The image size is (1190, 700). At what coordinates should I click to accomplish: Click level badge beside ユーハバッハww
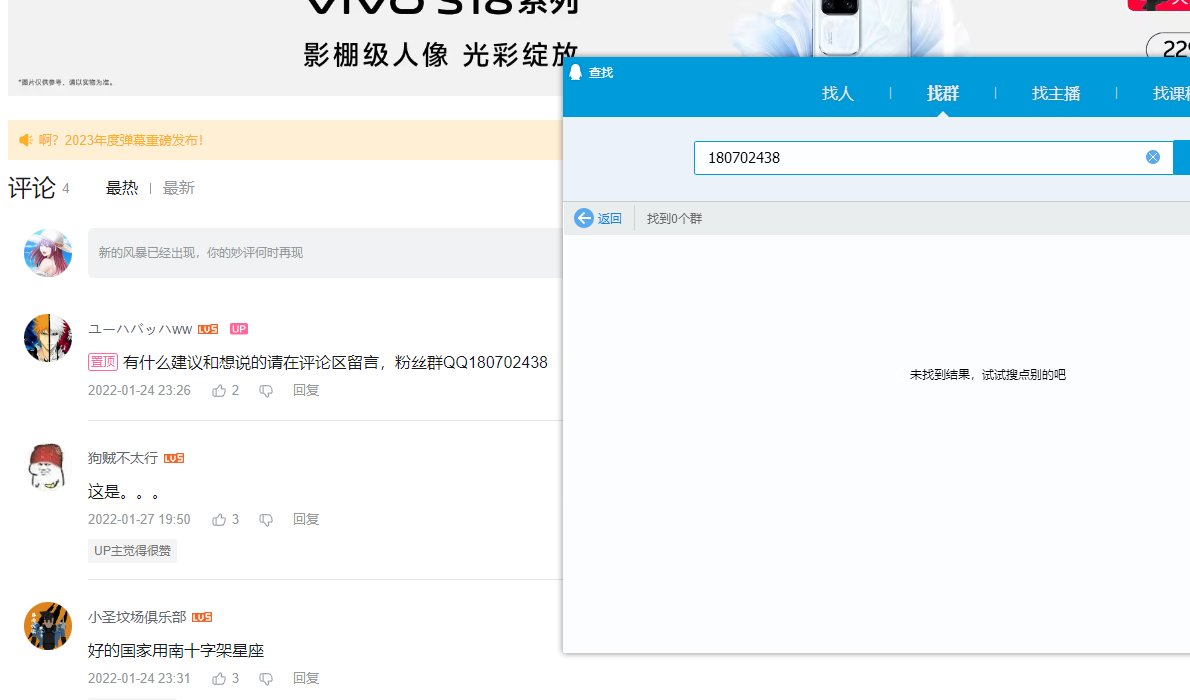pyautogui.click(x=208, y=329)
